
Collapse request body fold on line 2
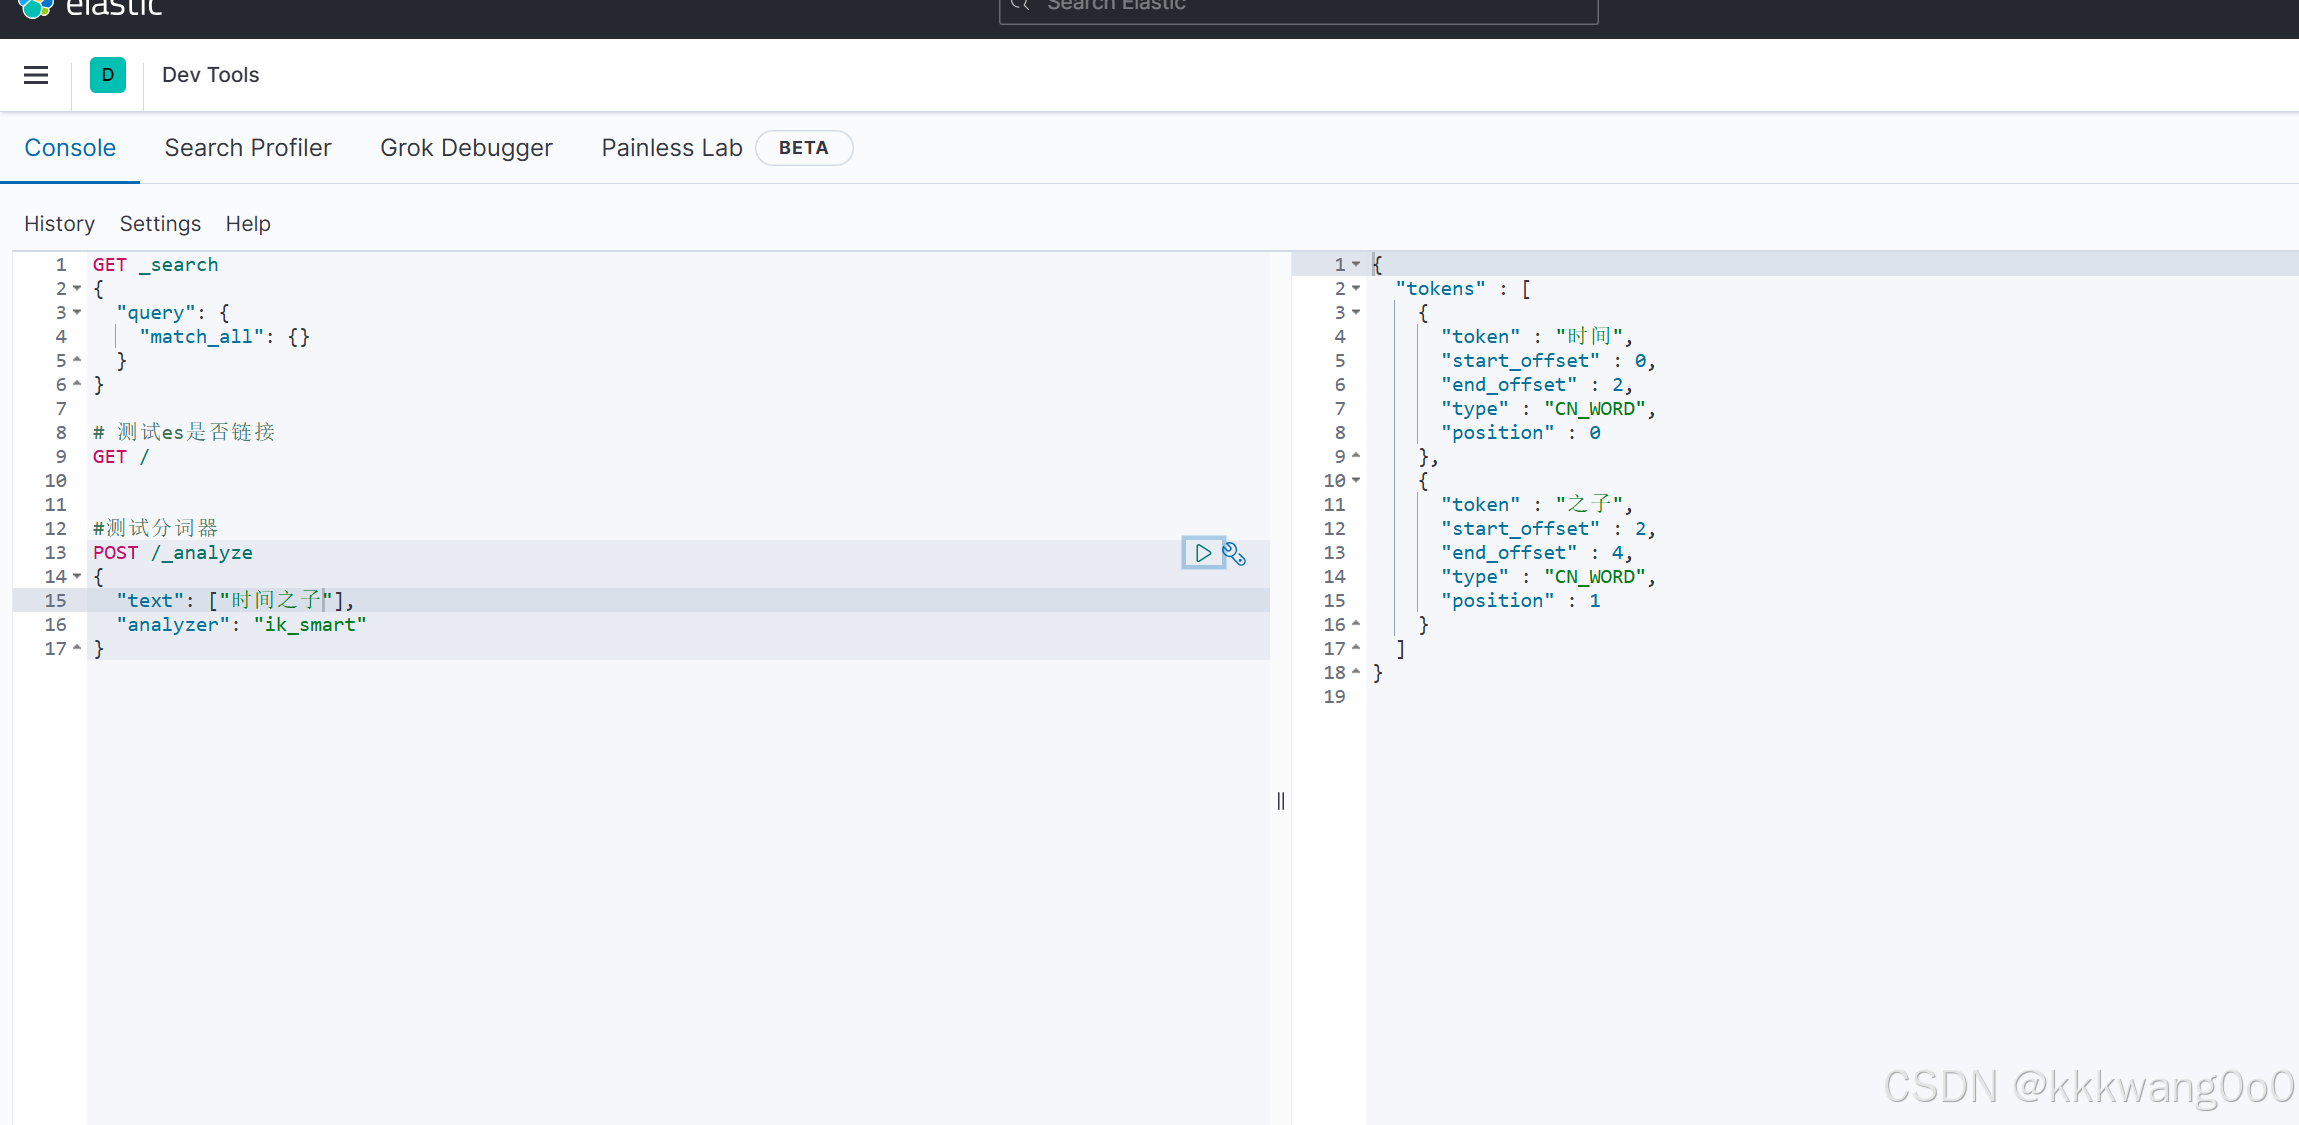77,289
